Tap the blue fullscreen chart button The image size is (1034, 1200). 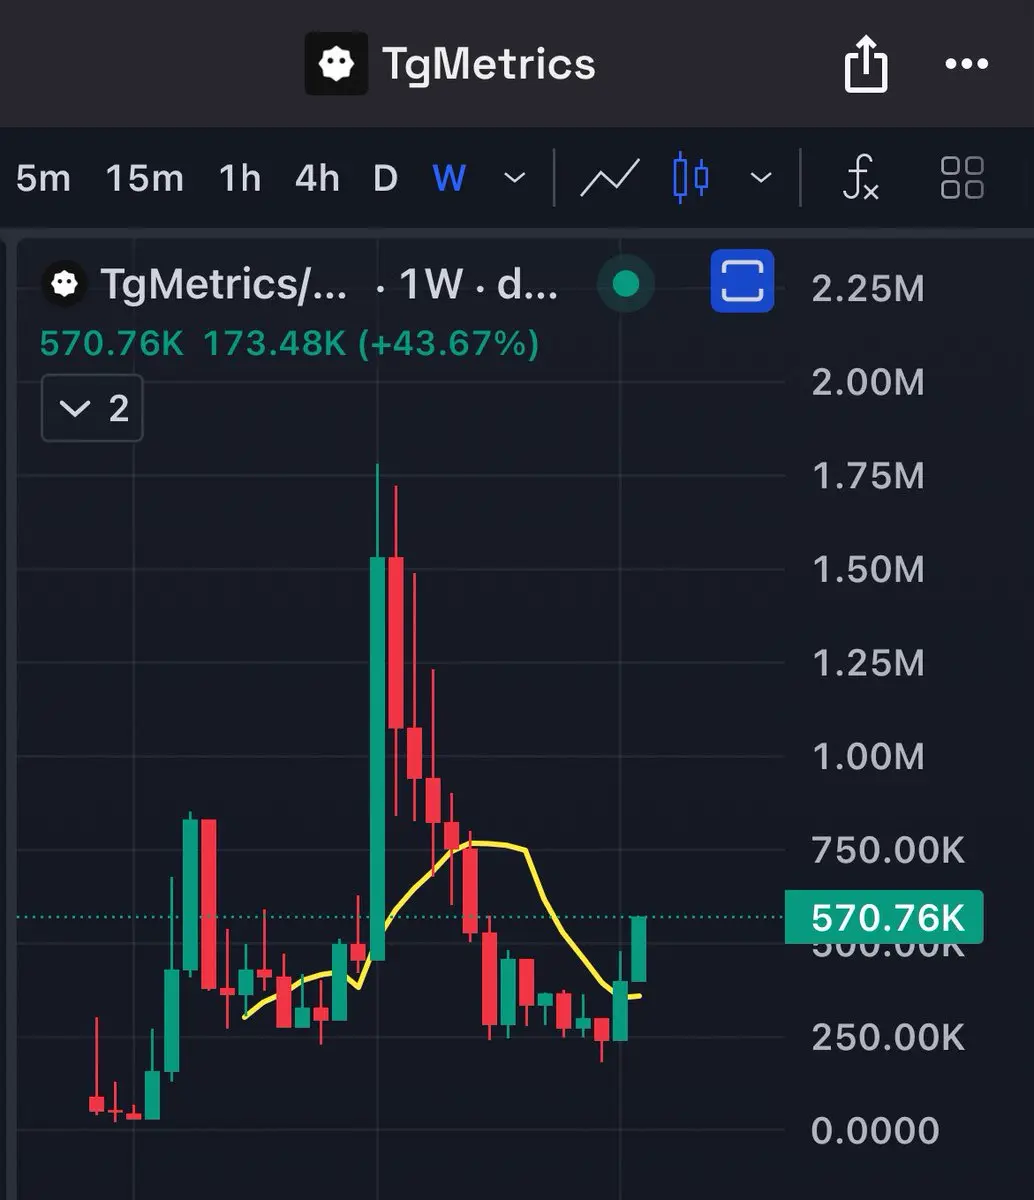click(x=742, y=281)
